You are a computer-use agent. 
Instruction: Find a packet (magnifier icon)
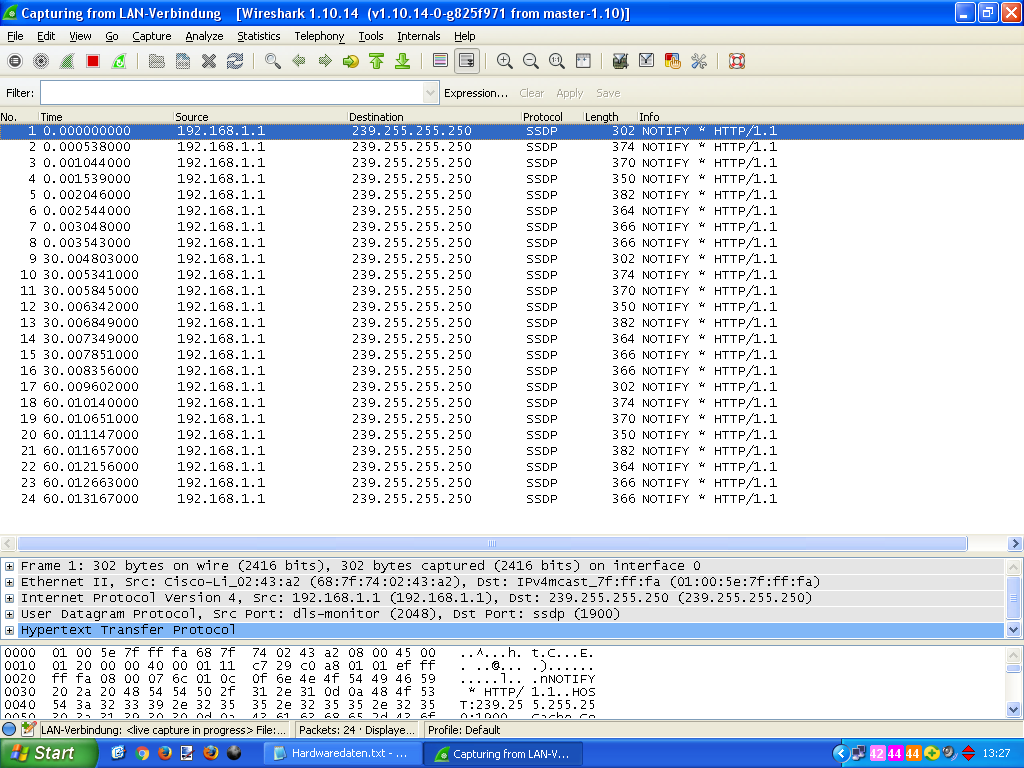click(273, 61)
